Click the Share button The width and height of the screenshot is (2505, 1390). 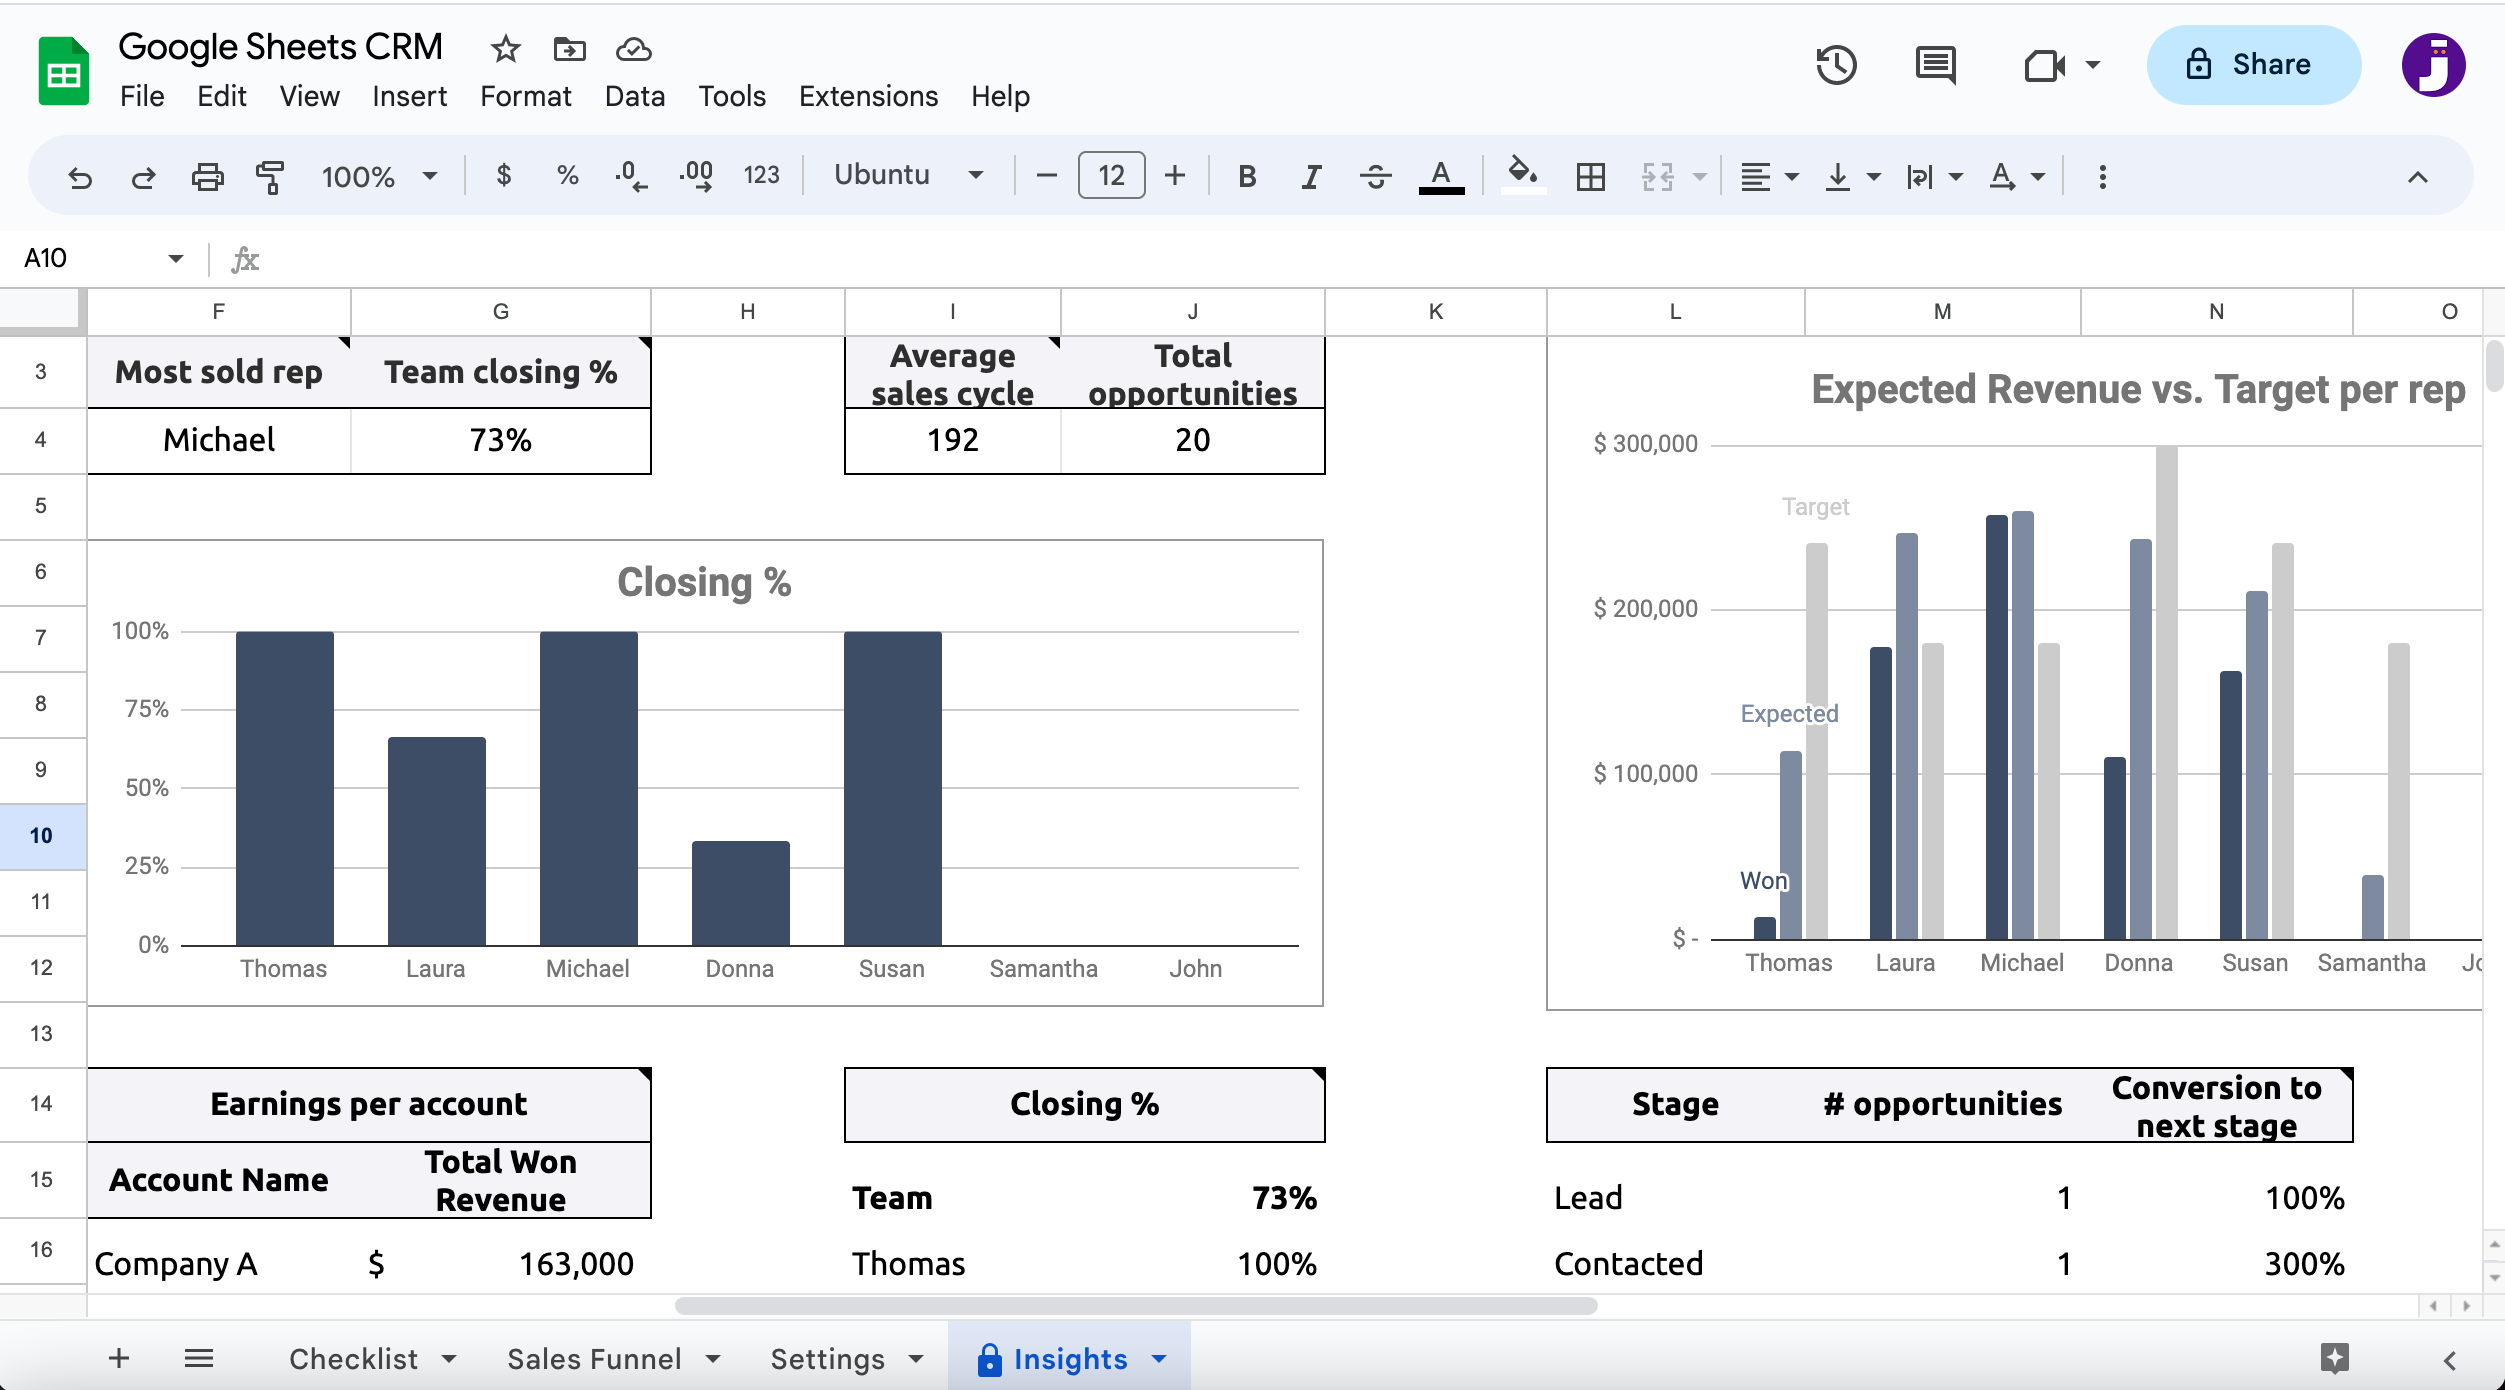(x=2253, y=65)
